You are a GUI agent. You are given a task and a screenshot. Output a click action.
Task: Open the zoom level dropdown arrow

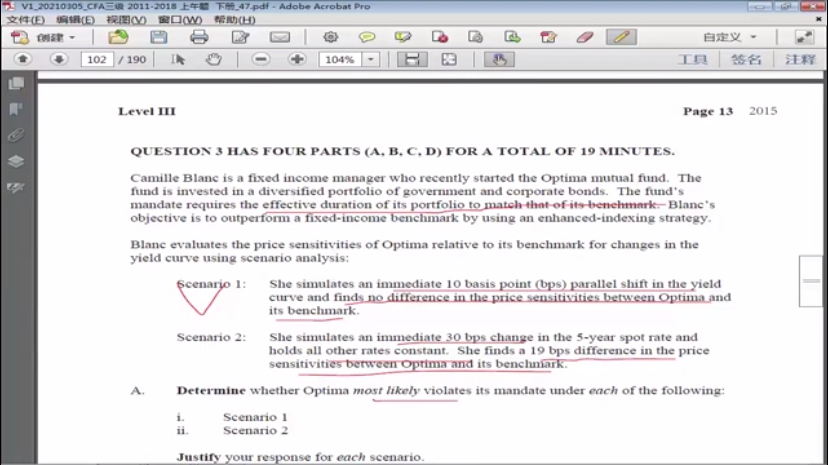[x=371, y=59]
